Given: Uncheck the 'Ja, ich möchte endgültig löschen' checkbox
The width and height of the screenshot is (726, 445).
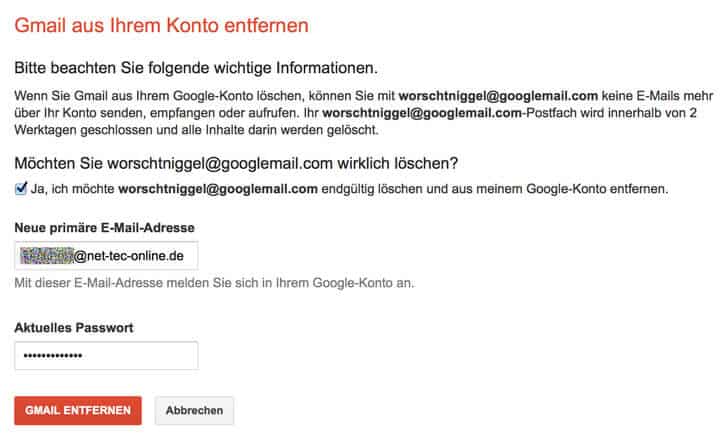Looking at the screenshot, I should coord(21,188).
